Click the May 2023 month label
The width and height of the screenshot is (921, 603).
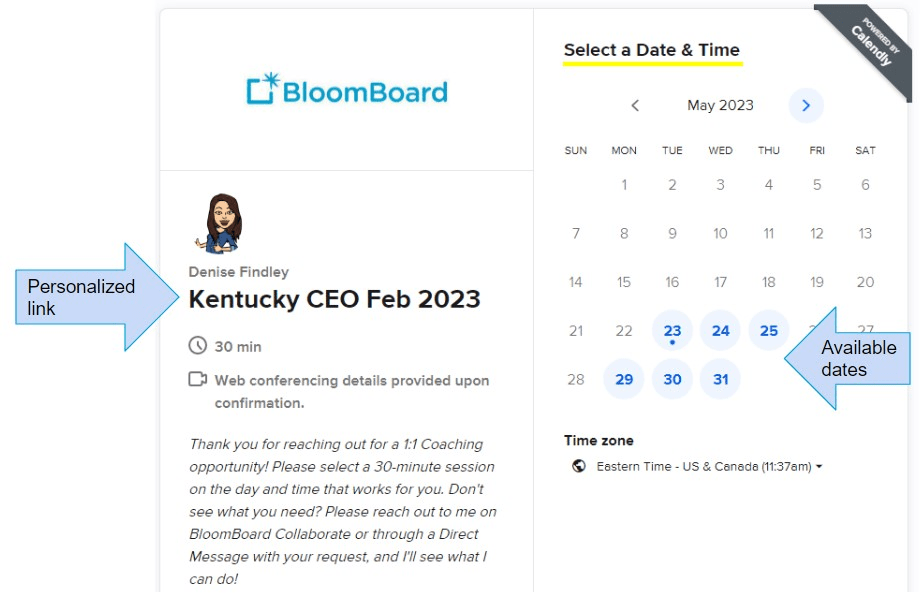click(720, 106)
